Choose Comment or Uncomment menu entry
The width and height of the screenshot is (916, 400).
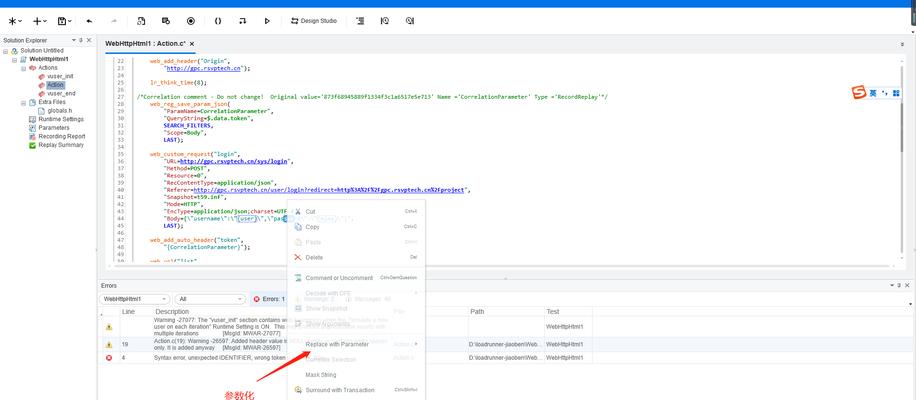(356, 278)
